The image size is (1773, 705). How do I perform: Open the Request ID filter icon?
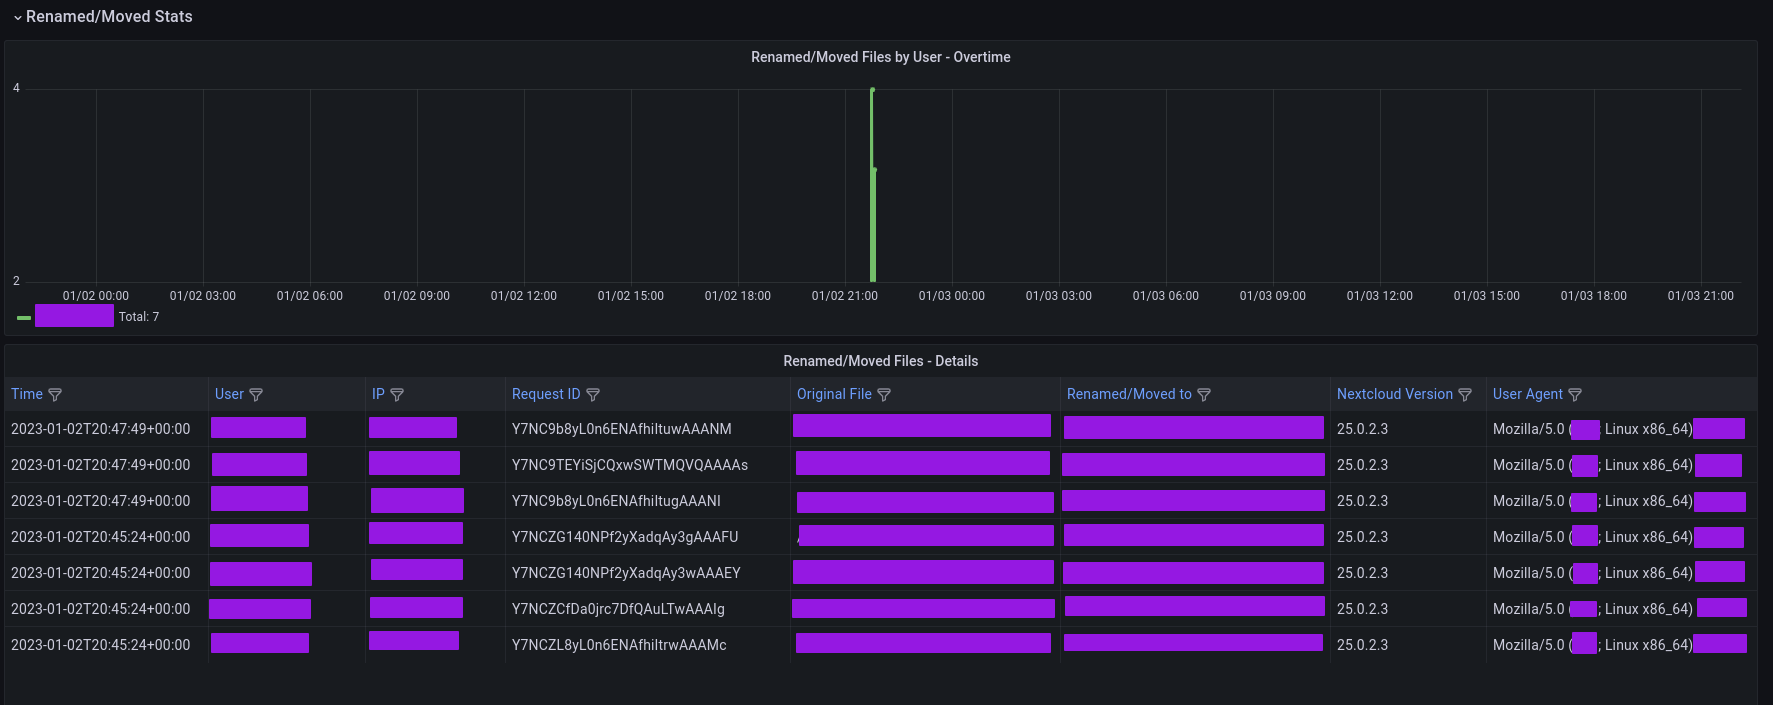[593, 395]
